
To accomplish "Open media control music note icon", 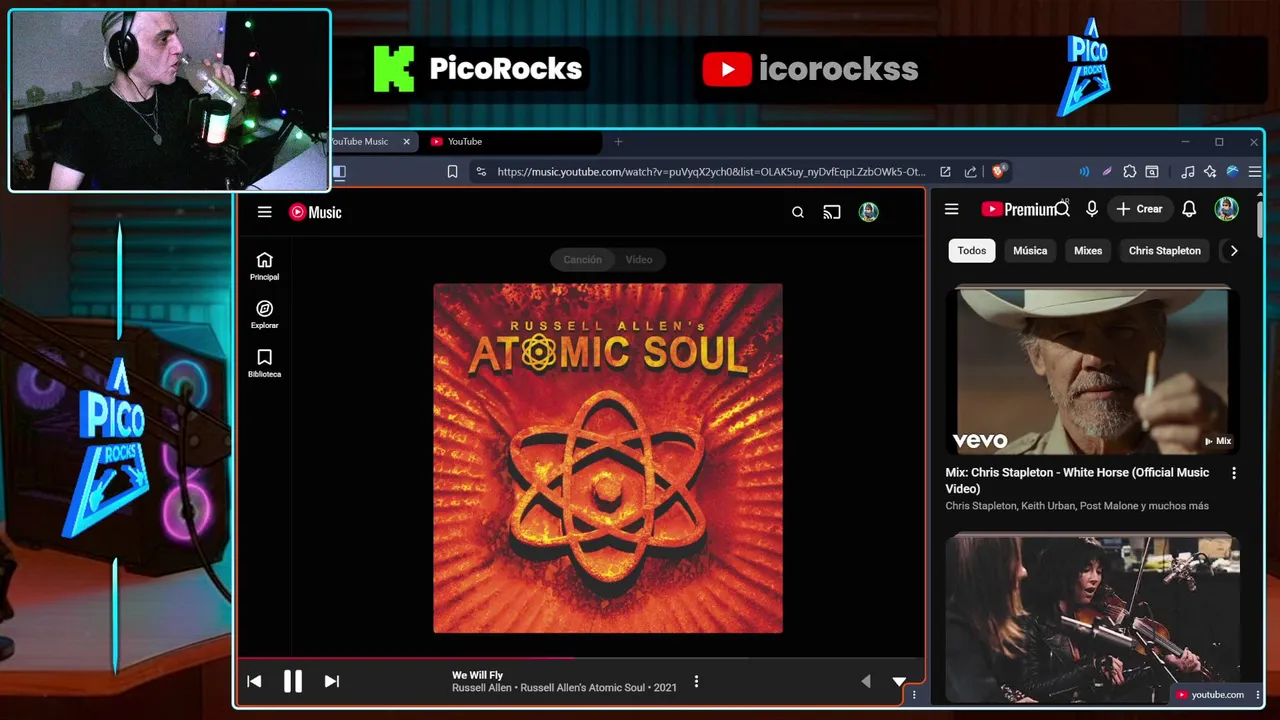I will (x=1187, y=172).
